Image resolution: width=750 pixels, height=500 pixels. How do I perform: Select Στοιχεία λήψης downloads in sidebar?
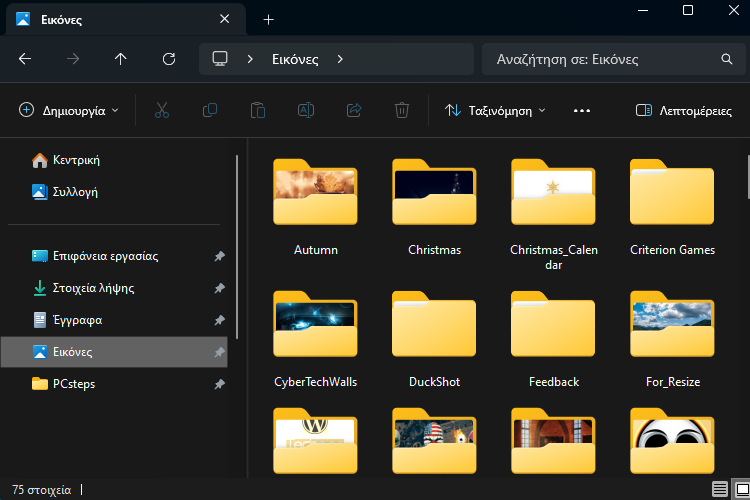[x=115, y=288]
